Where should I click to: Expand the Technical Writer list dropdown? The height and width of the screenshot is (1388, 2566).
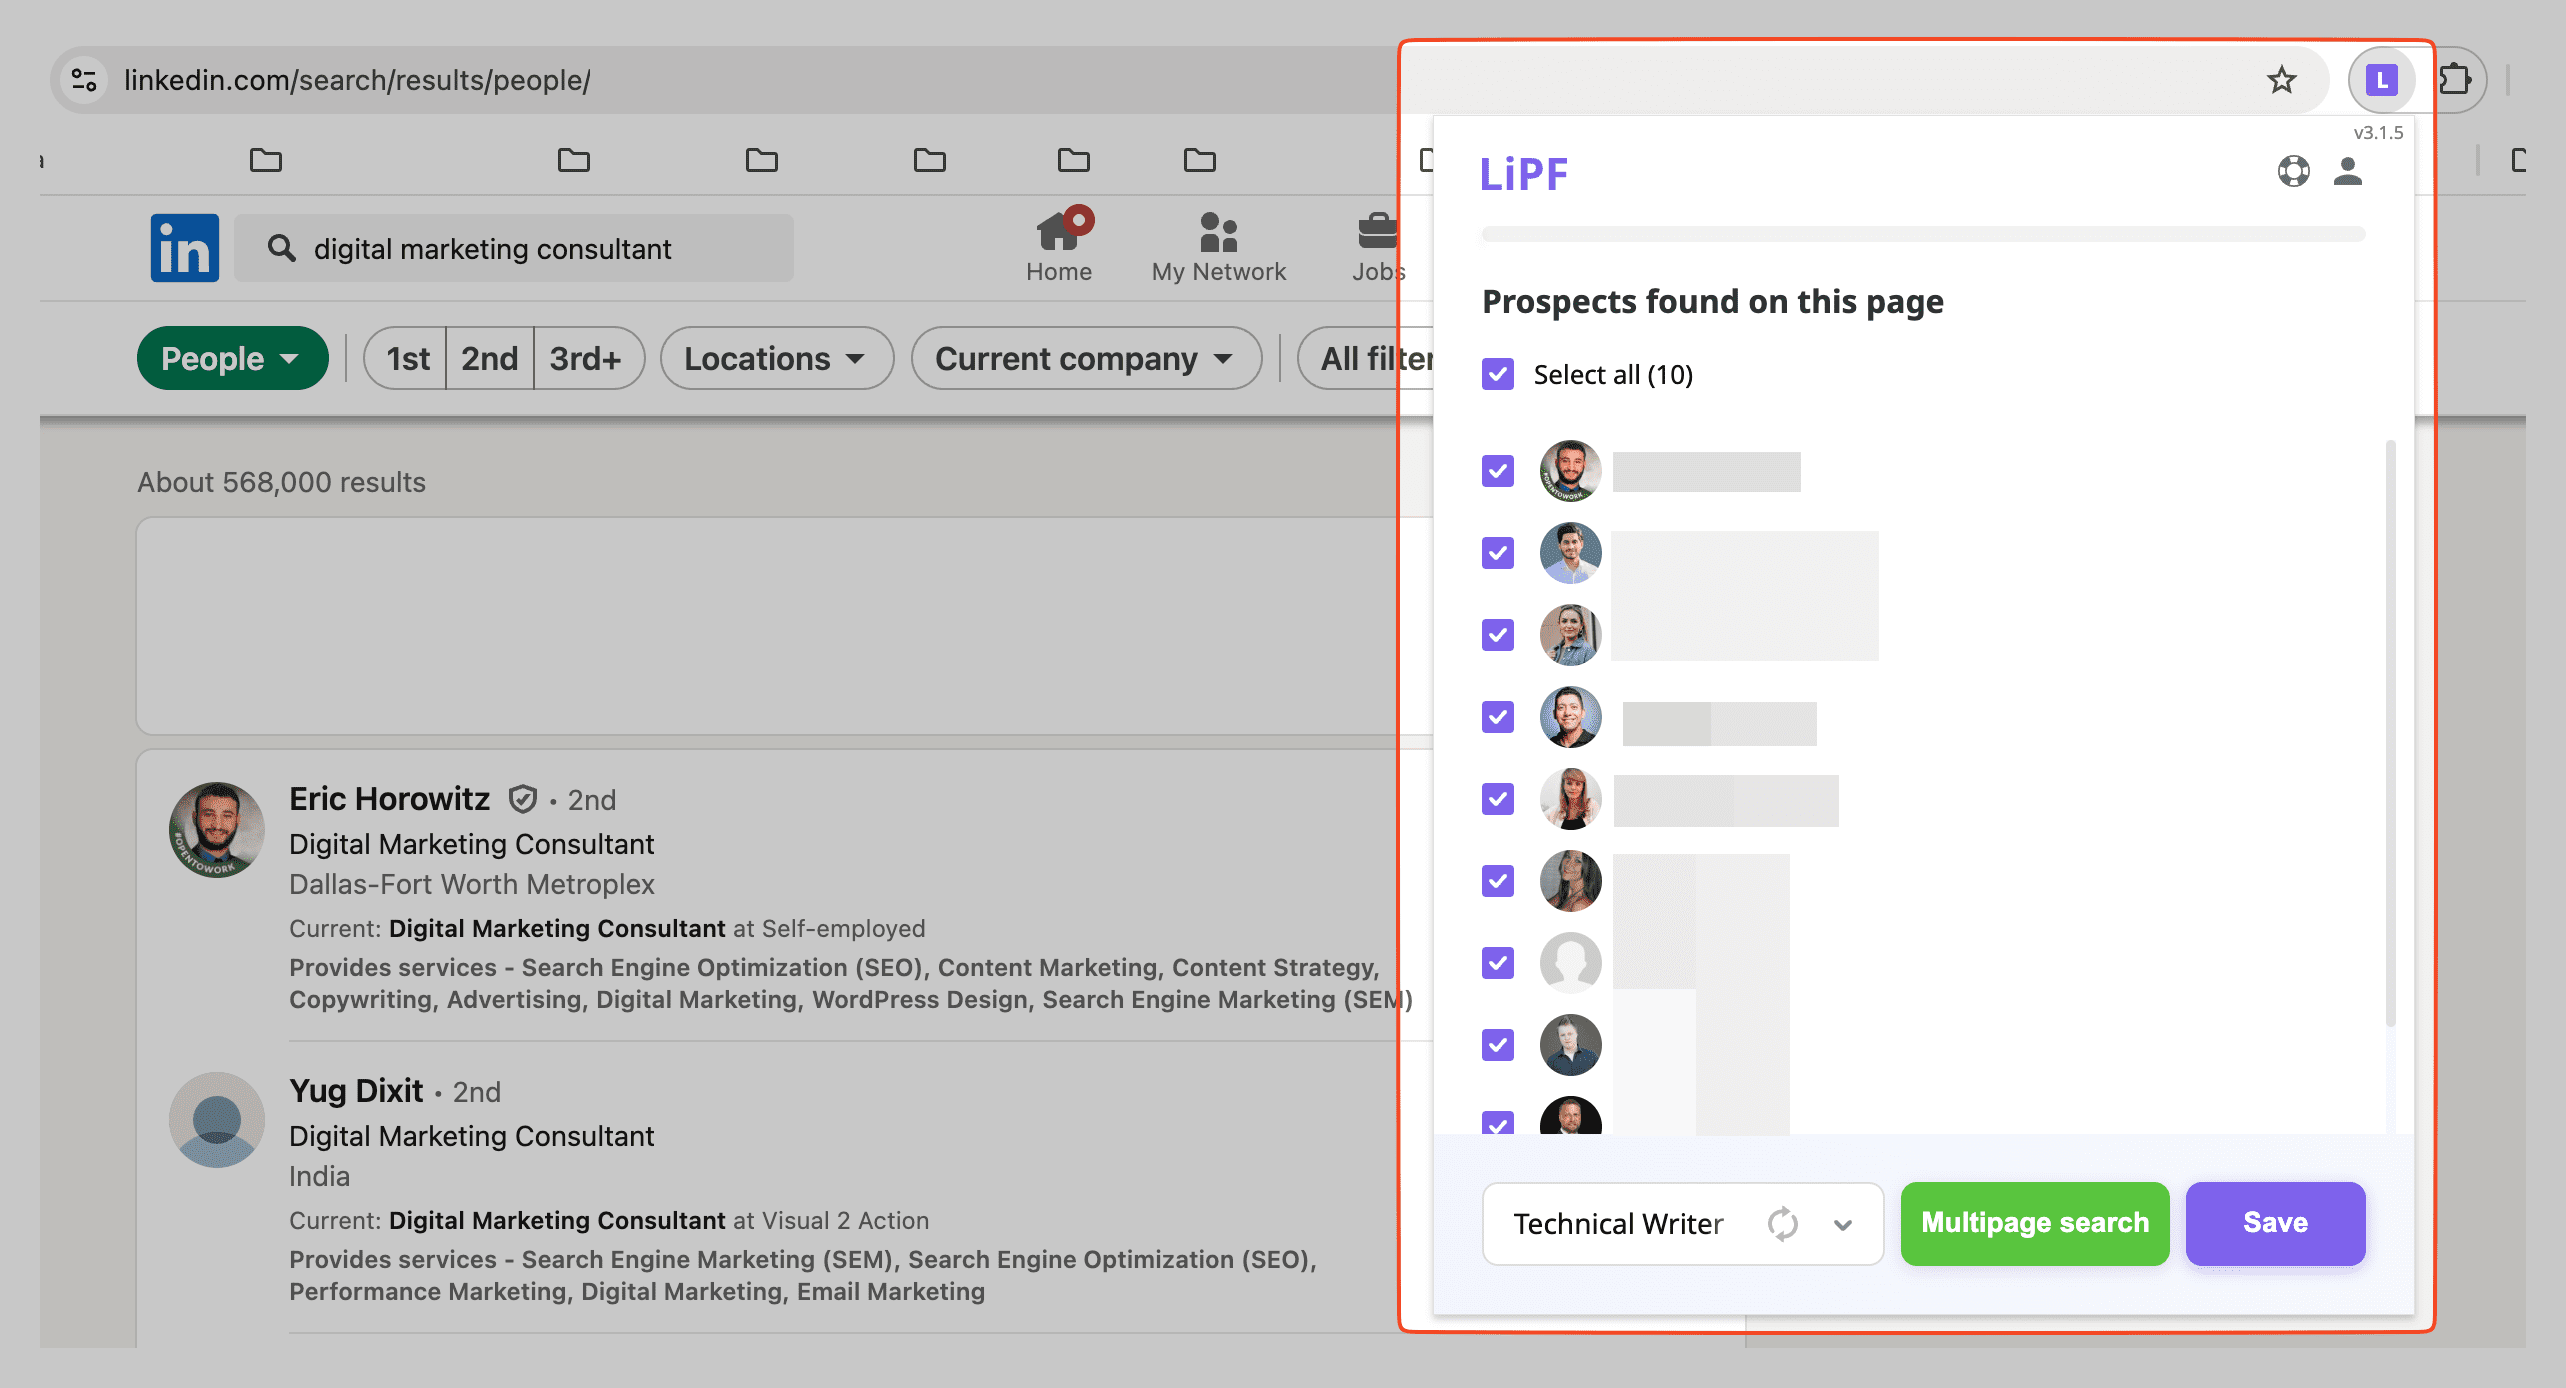click(1843, 1224)
